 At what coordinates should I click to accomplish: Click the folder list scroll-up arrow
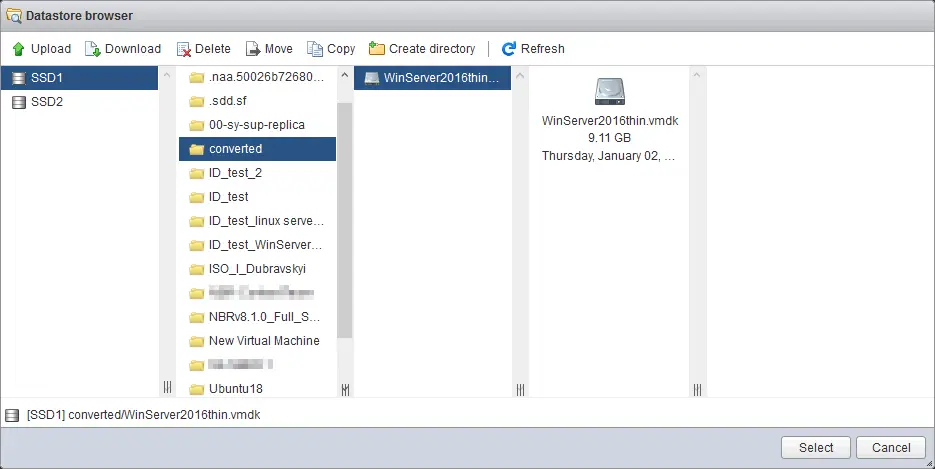tap(344, 76)
